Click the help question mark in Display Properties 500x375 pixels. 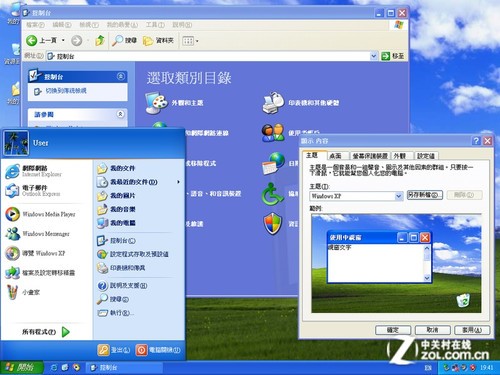[x=476, y=141]
